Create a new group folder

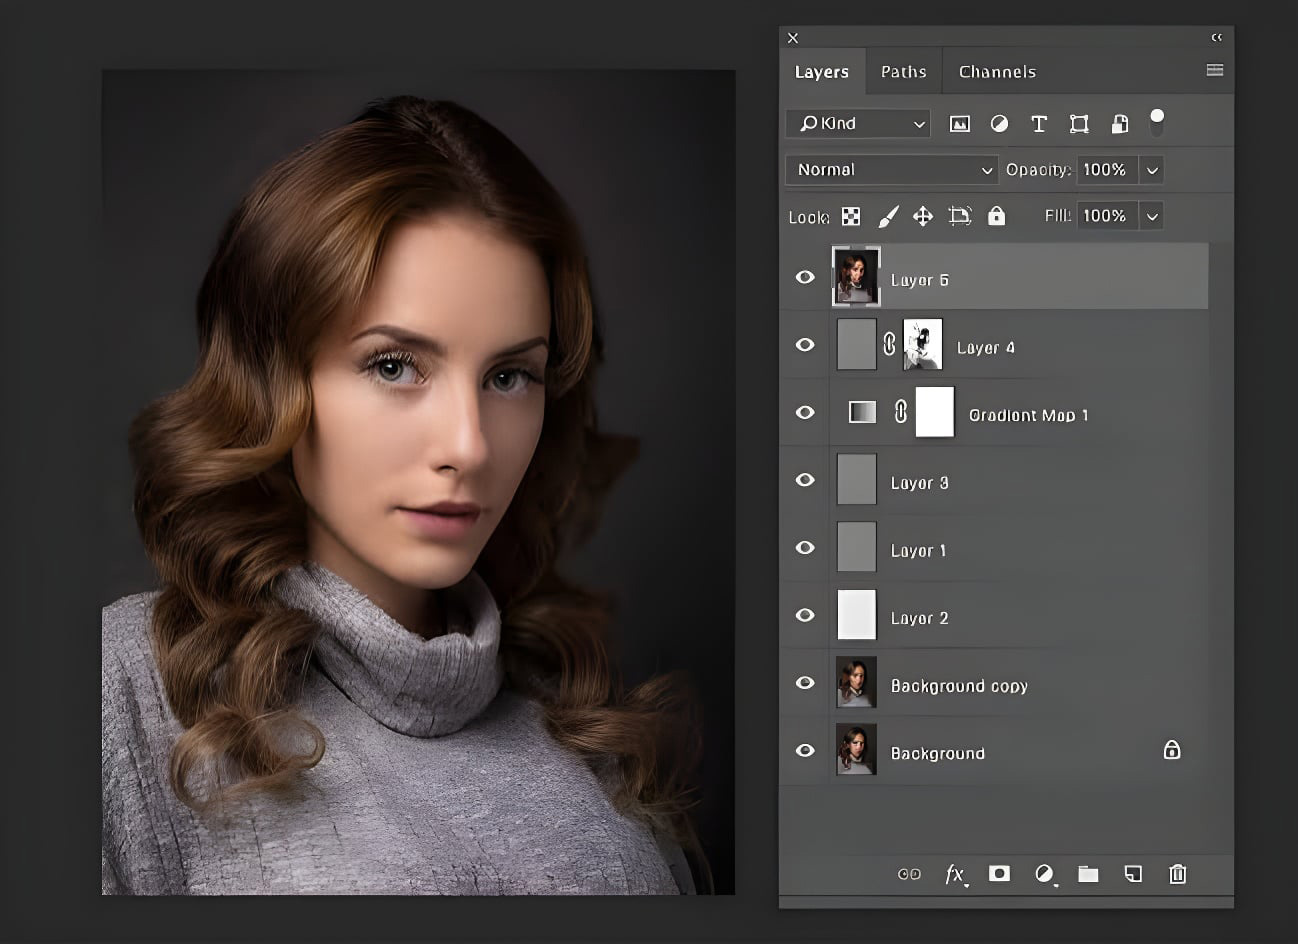(x=1088, y=875)
